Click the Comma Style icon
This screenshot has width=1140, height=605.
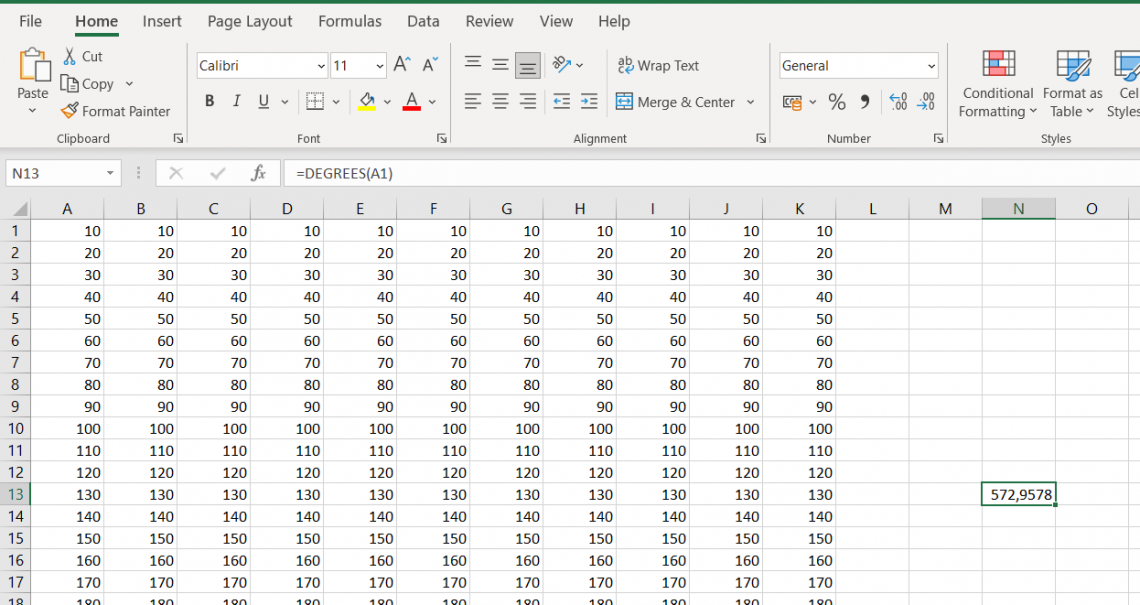point(864,101)
